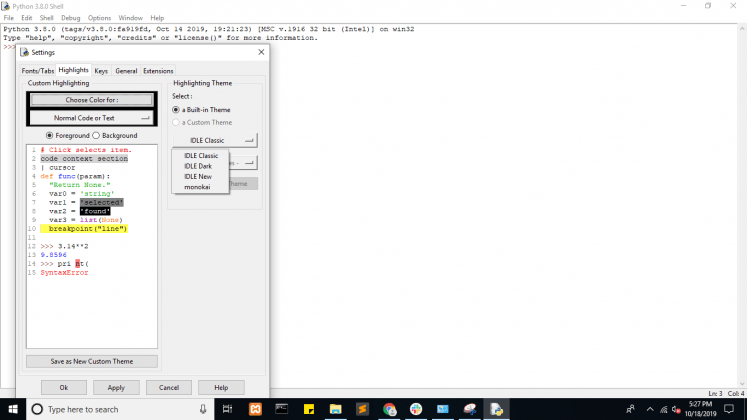The image size is (747, 420).
Task: Click the yellow breakpoint line in sample code
Action: tap(87, 229)
